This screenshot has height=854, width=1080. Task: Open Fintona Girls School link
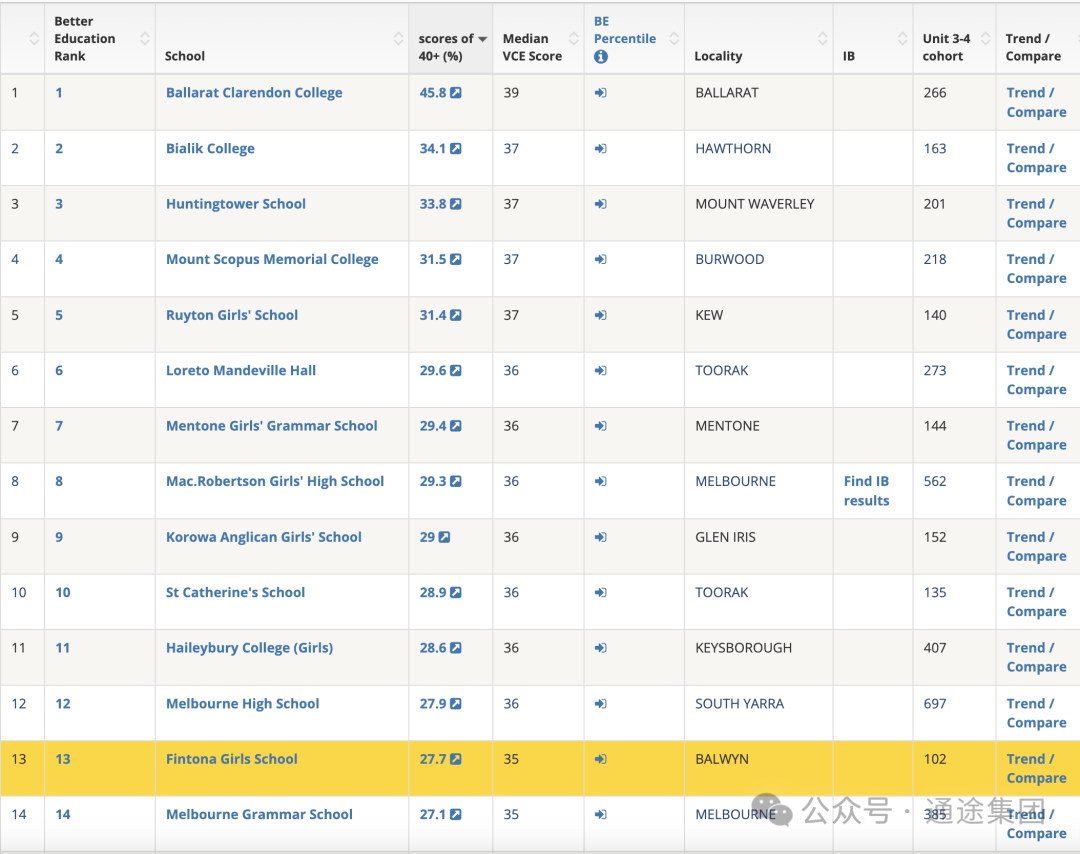pyautogui.click(x=231, y=759)
